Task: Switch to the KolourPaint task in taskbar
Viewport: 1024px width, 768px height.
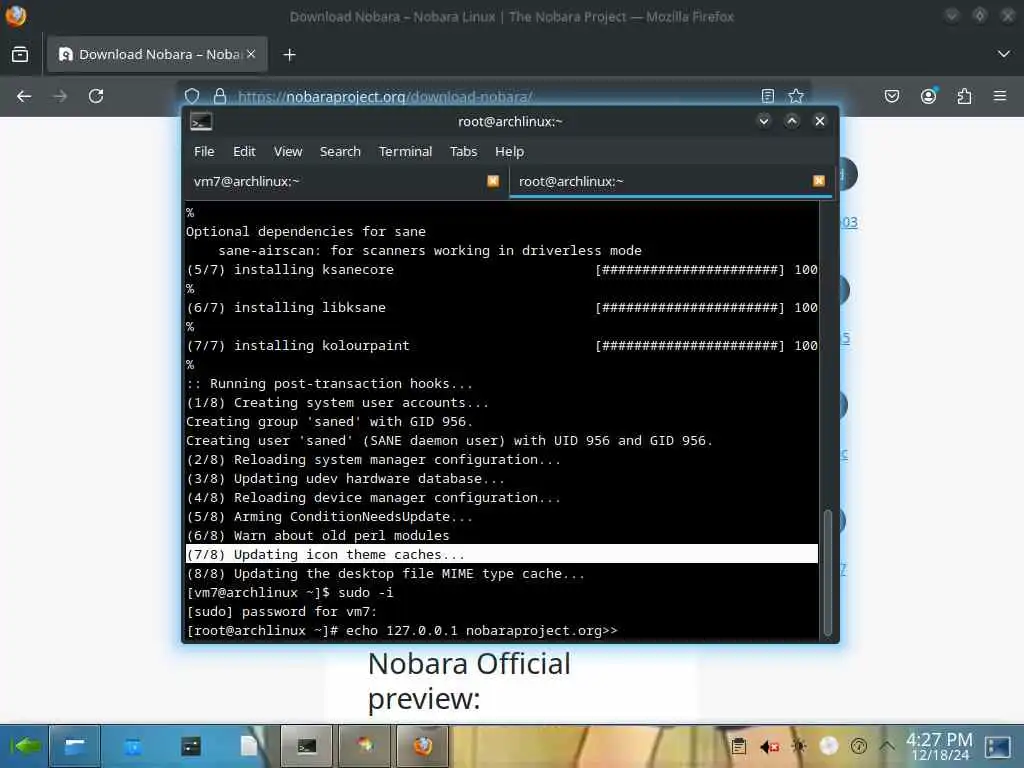Action: click(x=364, y=746)
